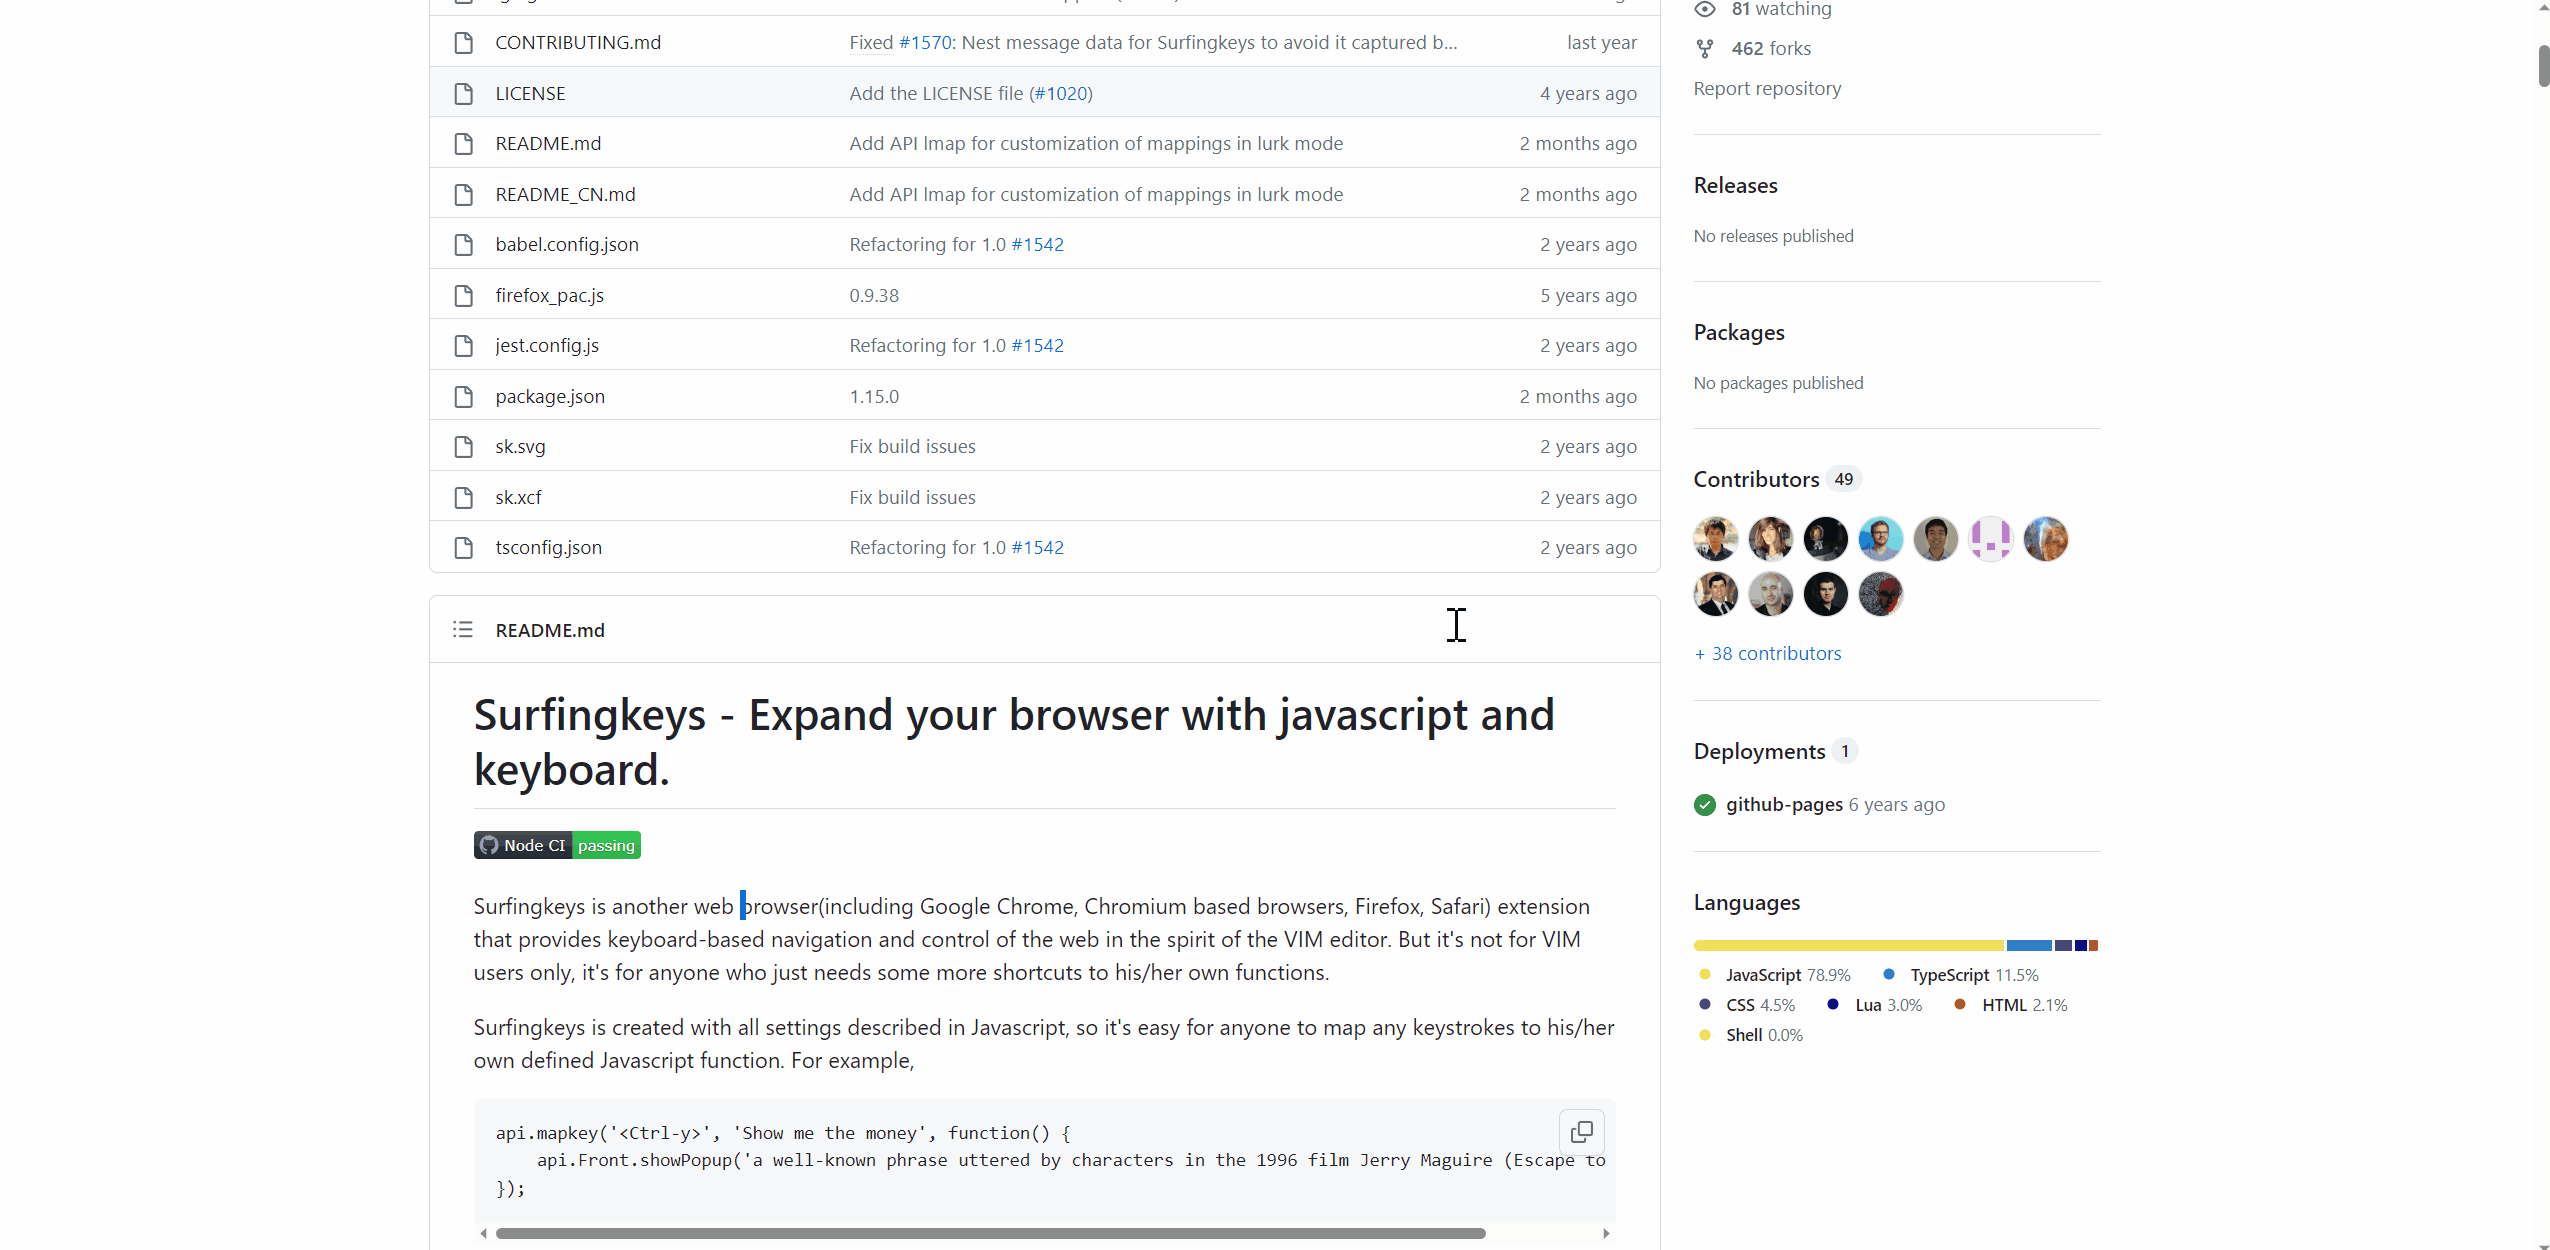Open the README table of contents icon
This screenshot has height=1250, width=2550.
463,630
